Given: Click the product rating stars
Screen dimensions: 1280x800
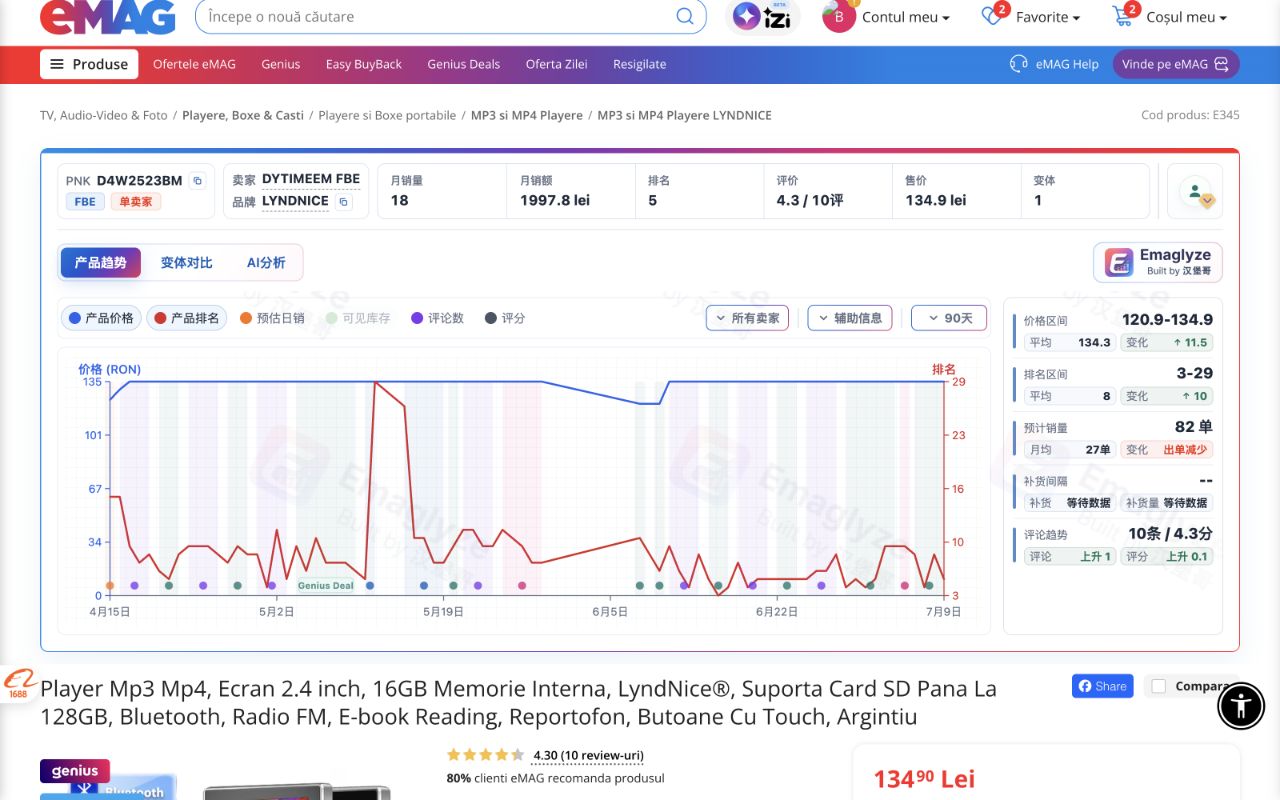Looking at the screenshot, I should pyautogui.click(x=485, y=755).
